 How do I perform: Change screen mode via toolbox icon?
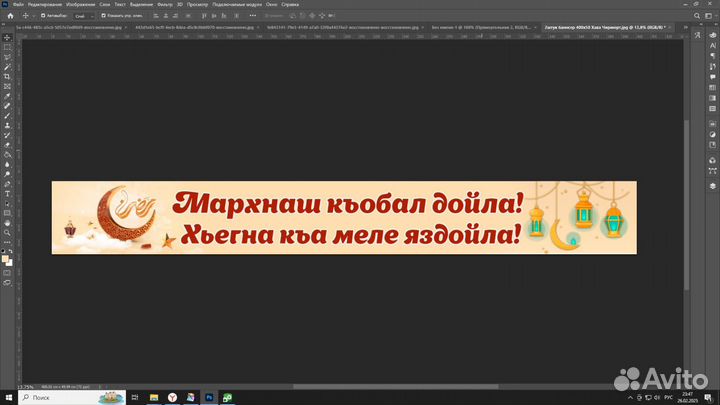point(7,283)
